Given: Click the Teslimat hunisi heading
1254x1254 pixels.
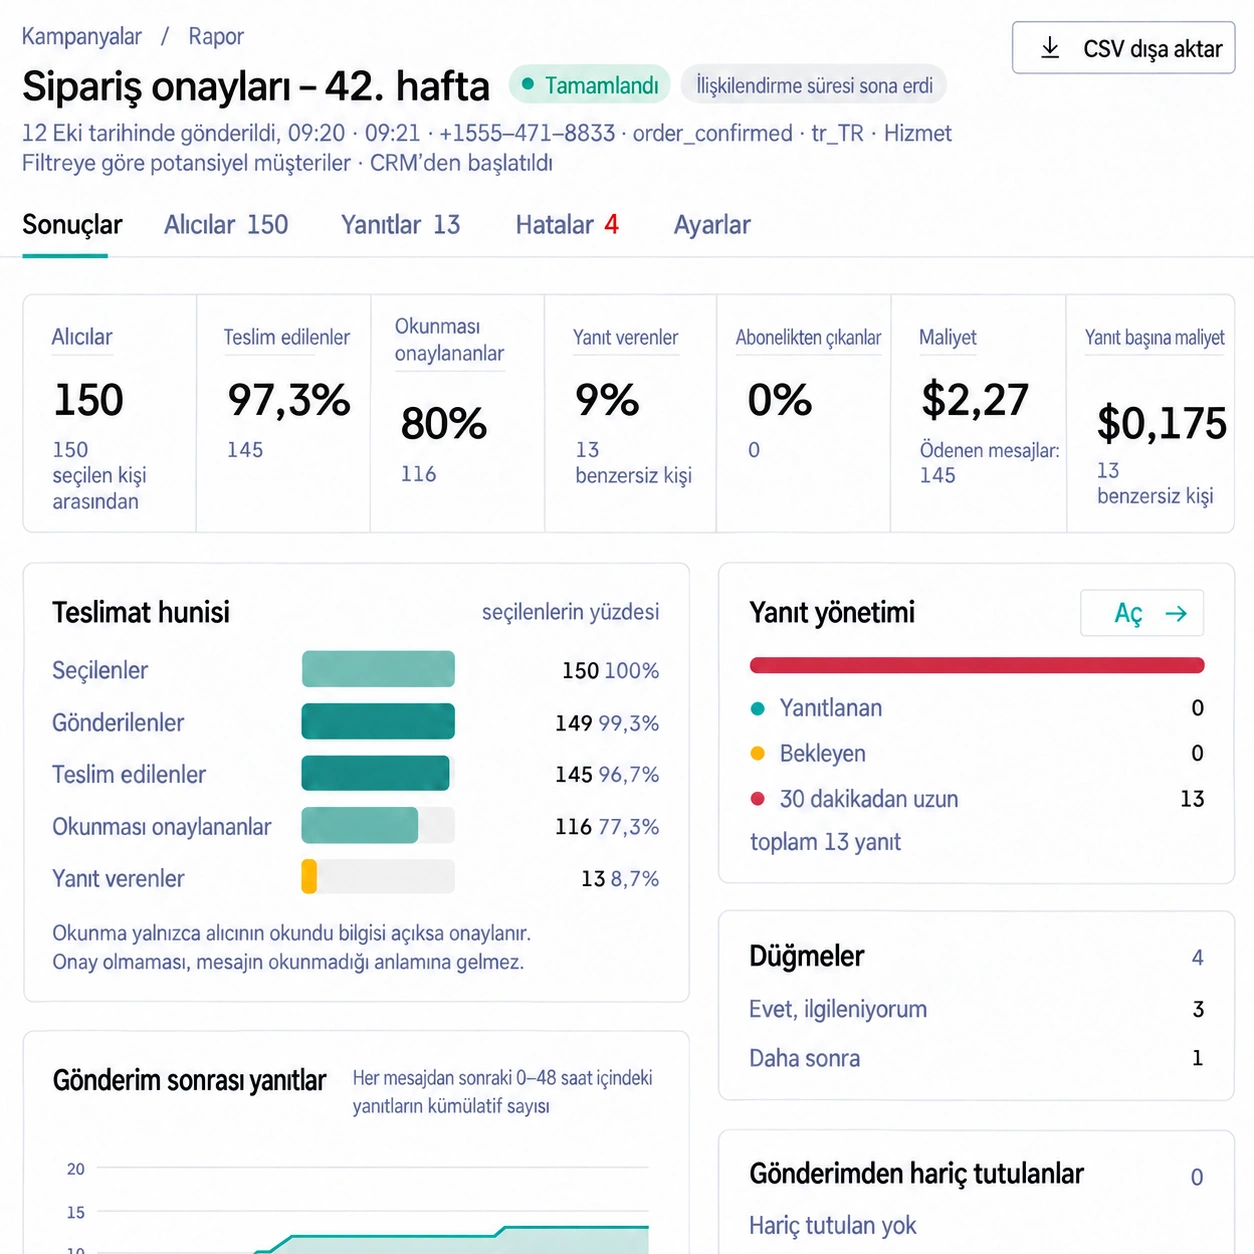Looking at the screenshot, I should coord(141,612).
